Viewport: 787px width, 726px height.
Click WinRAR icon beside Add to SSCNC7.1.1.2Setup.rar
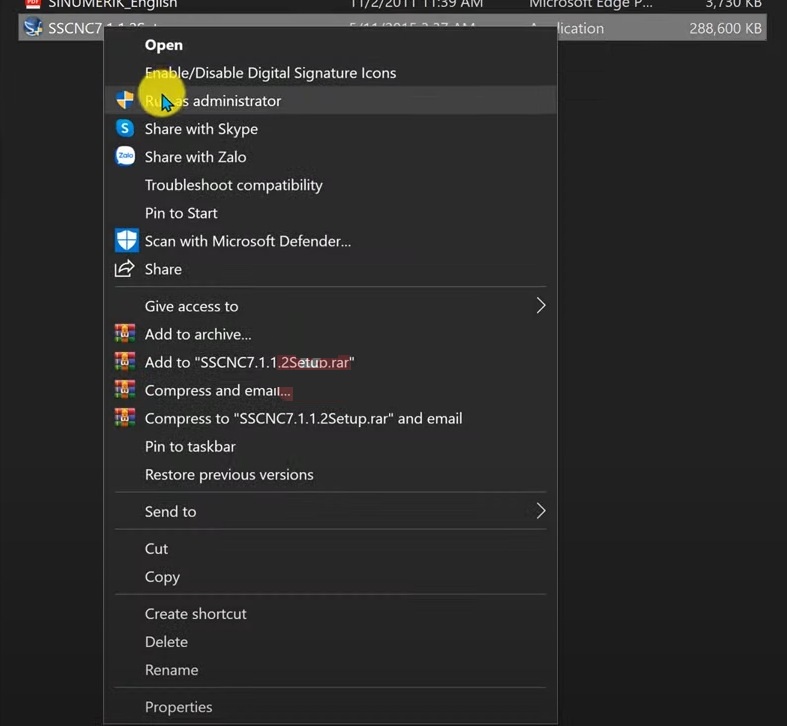click(x=125, y=361)
